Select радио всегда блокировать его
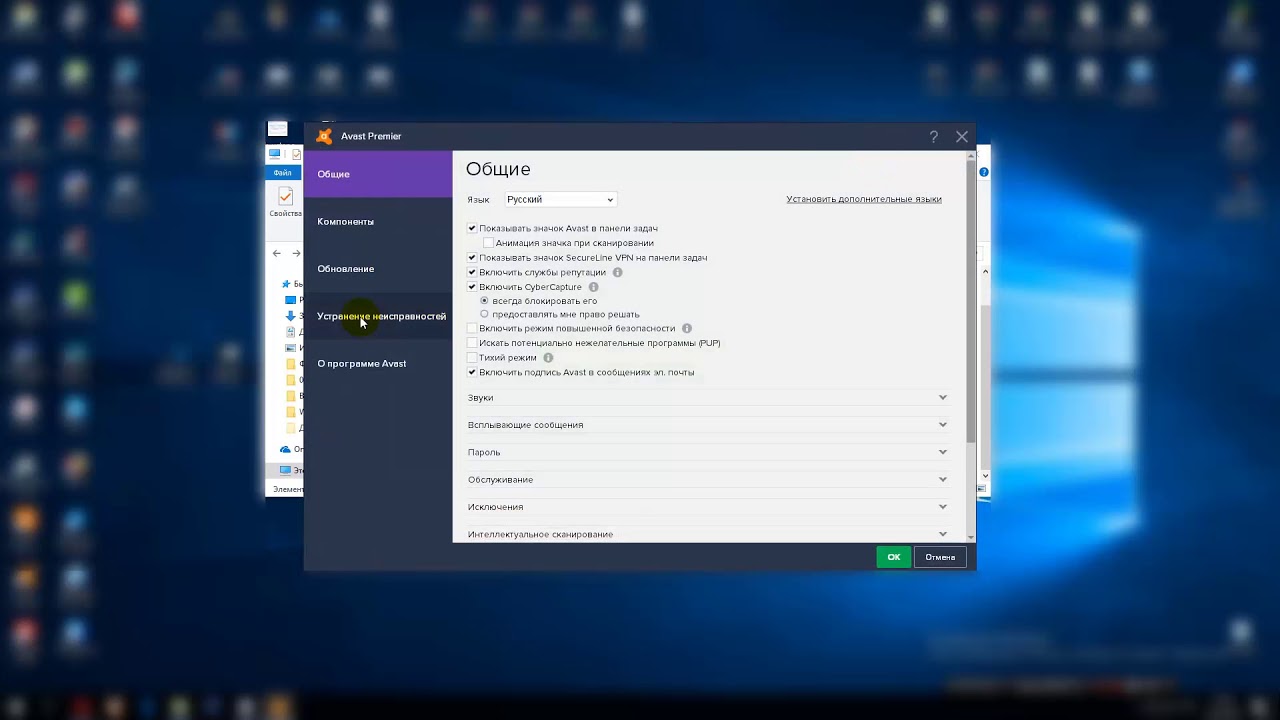This screenshot has height=720, width=1280. 485,301
